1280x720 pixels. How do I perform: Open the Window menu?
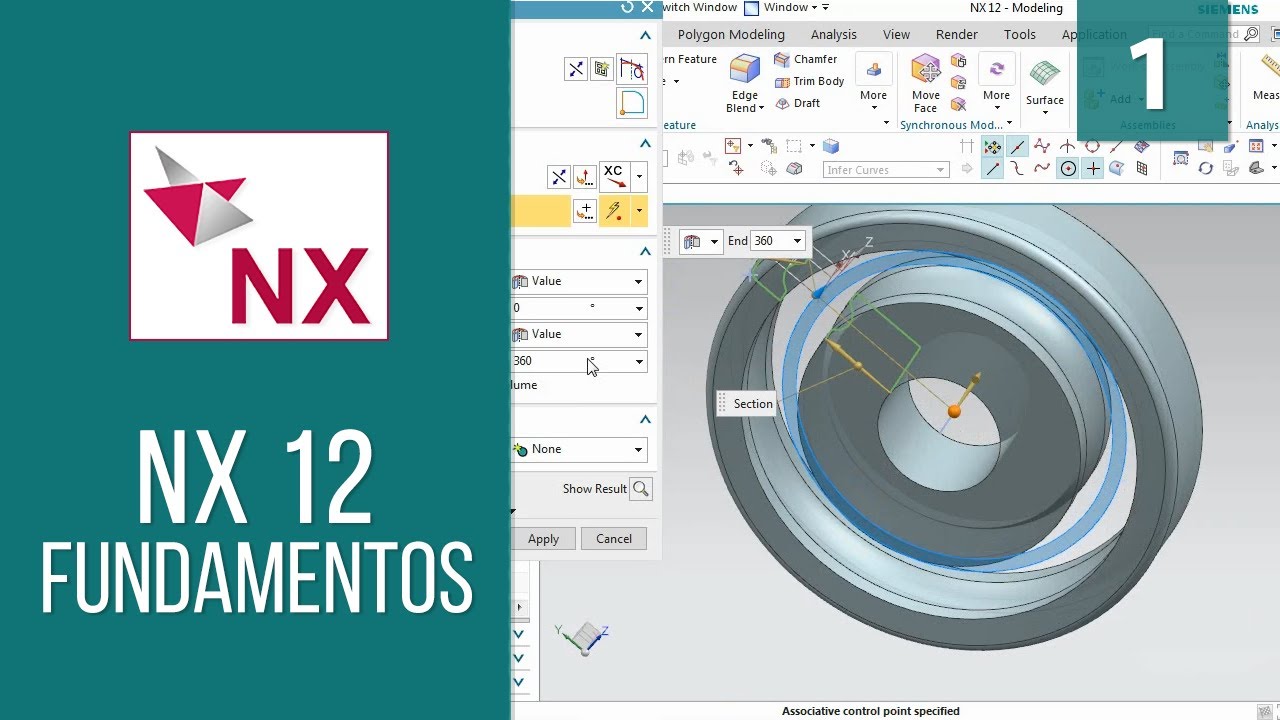click(x=790, y=8)
